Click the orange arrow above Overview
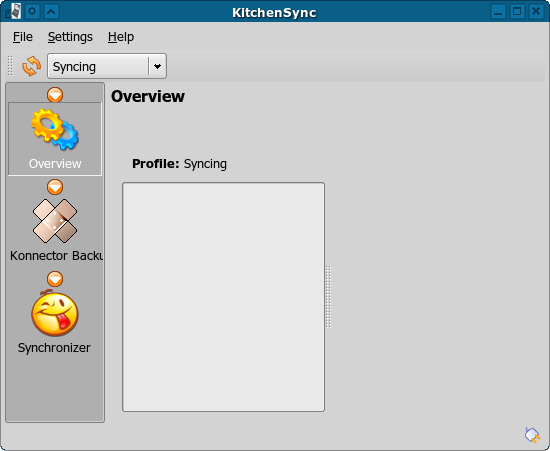Image resolution: width=550 pixels, height=451 pixels. [55, 95]
